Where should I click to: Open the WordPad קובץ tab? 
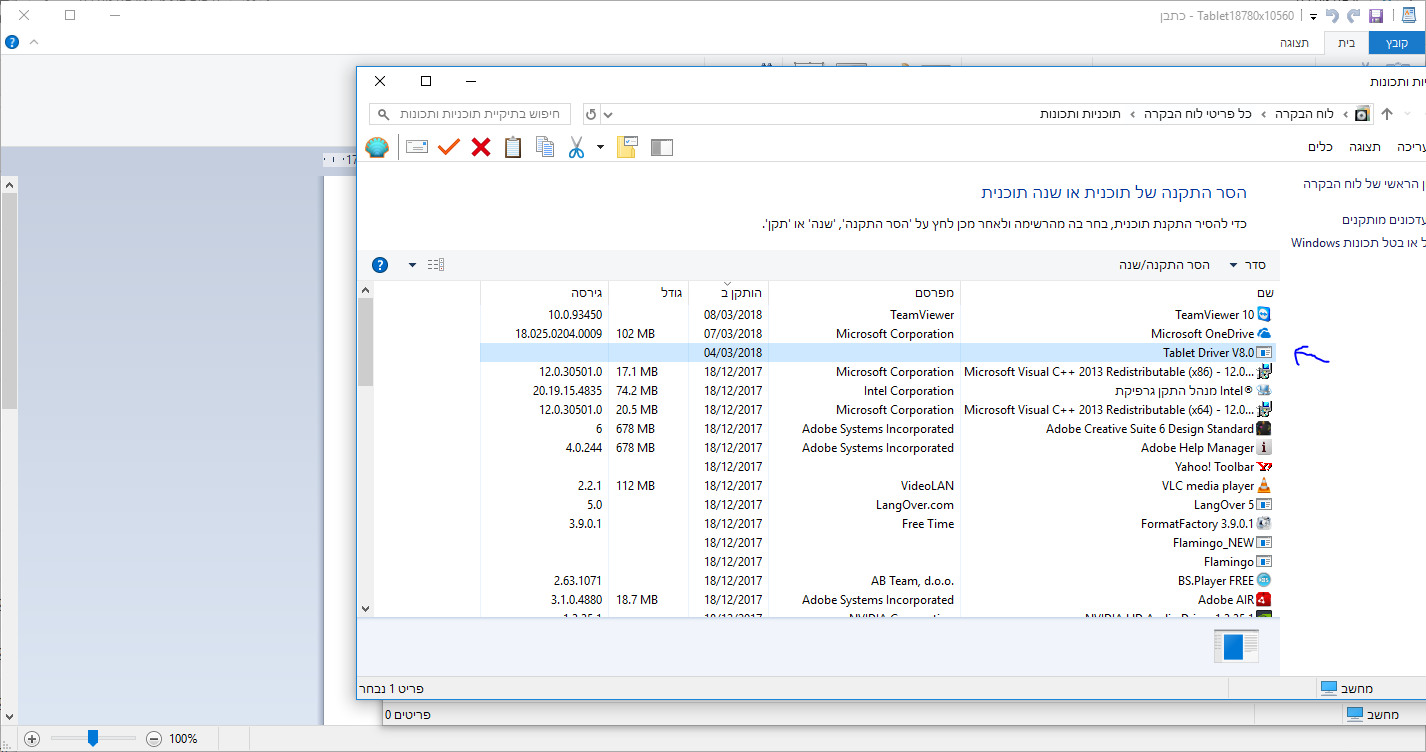(1395, 43)
